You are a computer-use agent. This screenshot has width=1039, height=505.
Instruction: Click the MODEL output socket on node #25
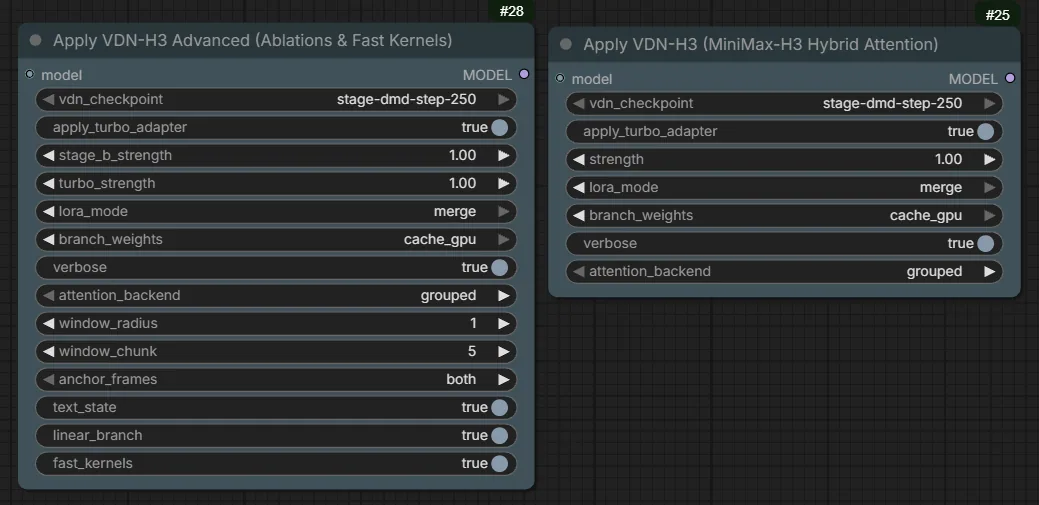point(1010,78)
